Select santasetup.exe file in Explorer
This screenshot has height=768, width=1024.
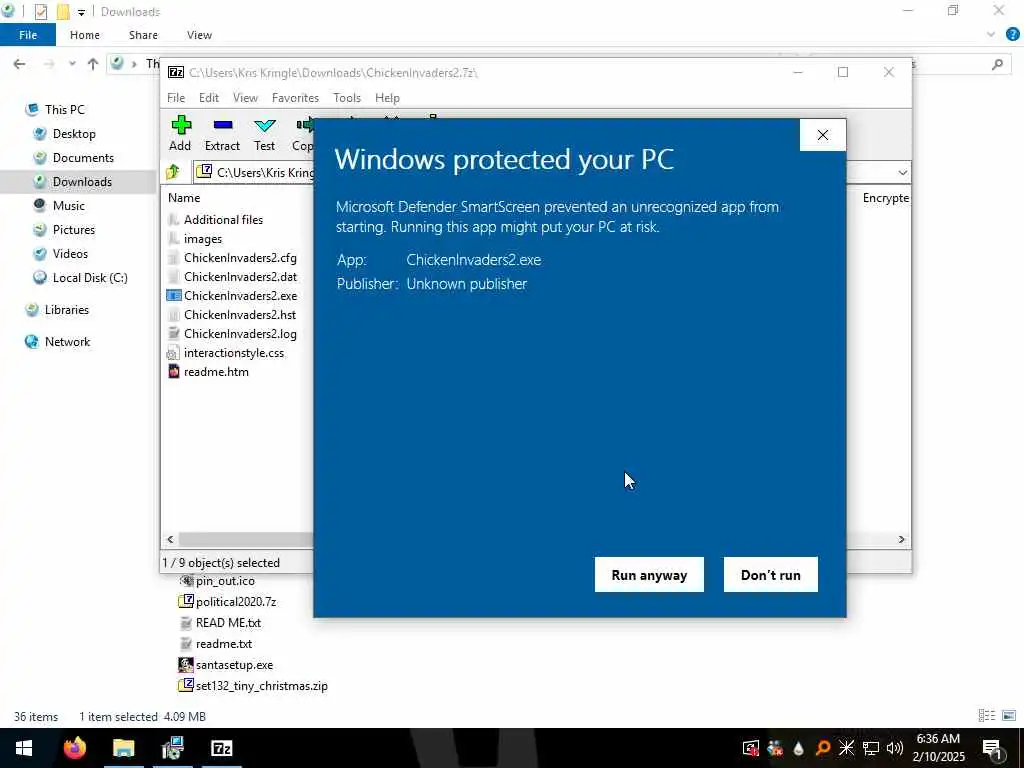pos(234,665)
